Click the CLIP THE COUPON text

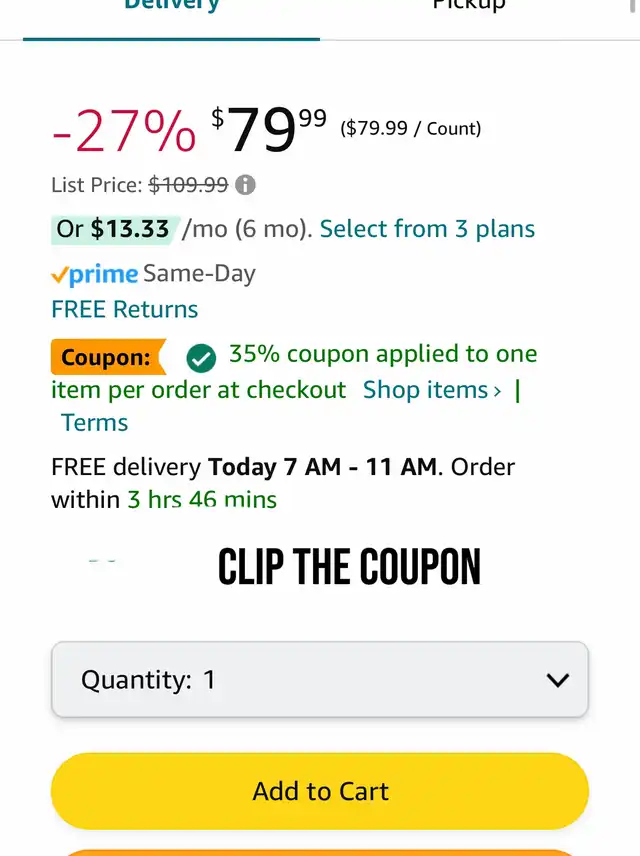point(349,567)
